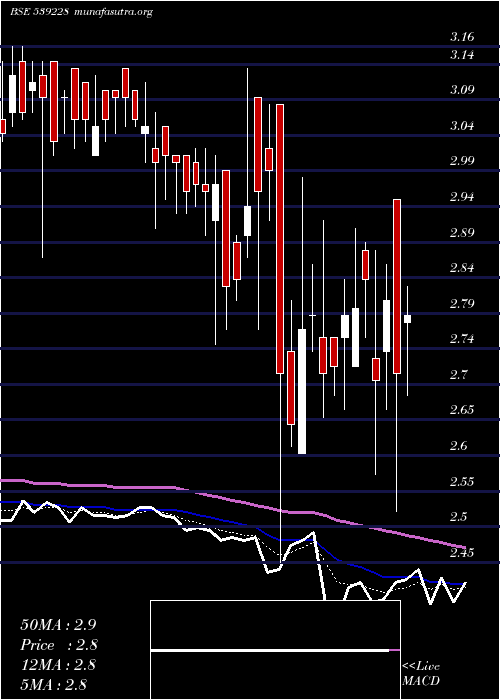Click the 2.84 price axis label
Viewport: 500px width, 700px height.
click(x=462, y=268)
